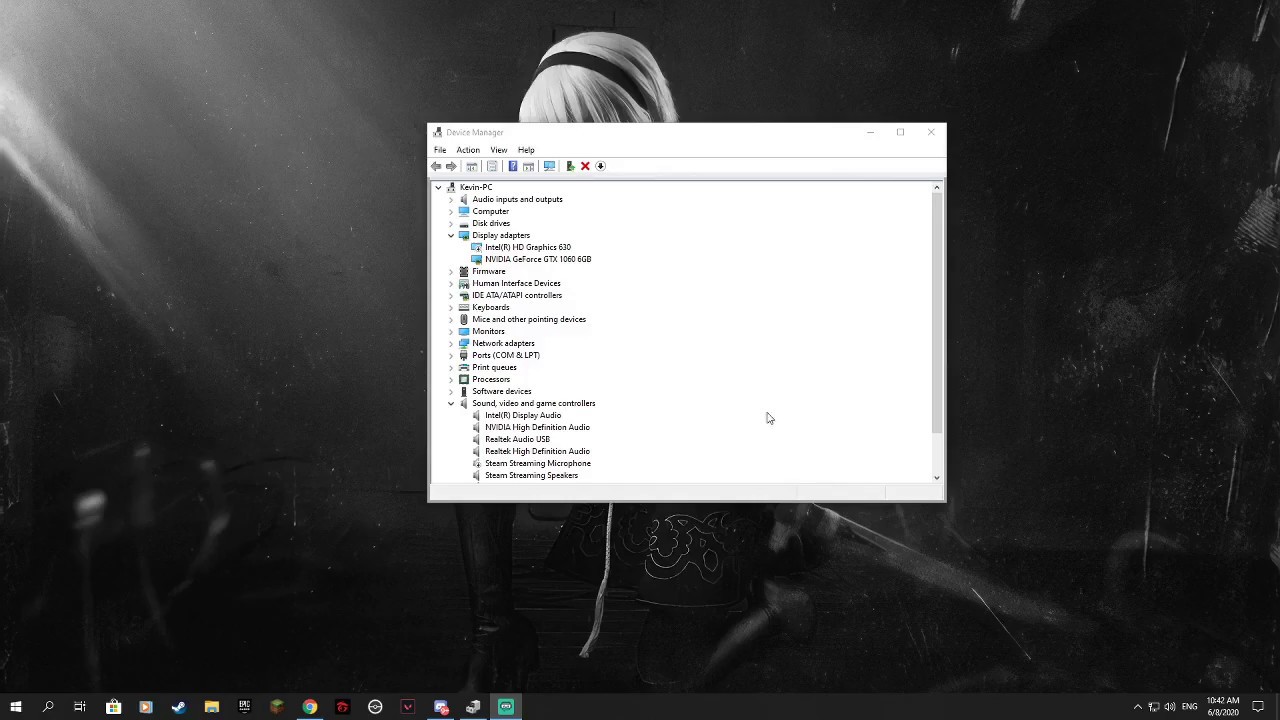Open the Valorant taskbar icon
This screenshot has width=1280, height=720.
[408, 707]
